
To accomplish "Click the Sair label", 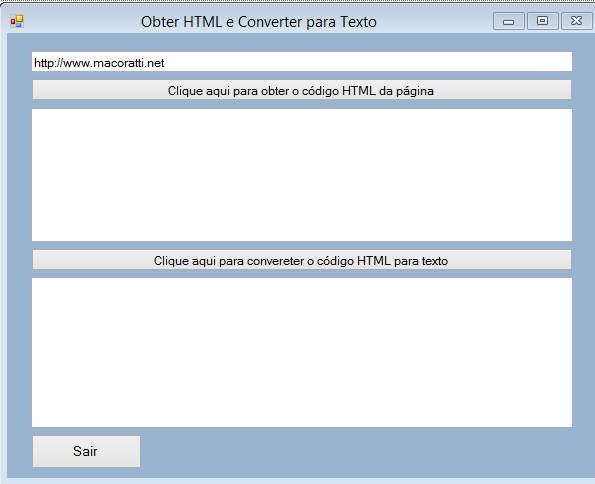I will click(85, 451).
